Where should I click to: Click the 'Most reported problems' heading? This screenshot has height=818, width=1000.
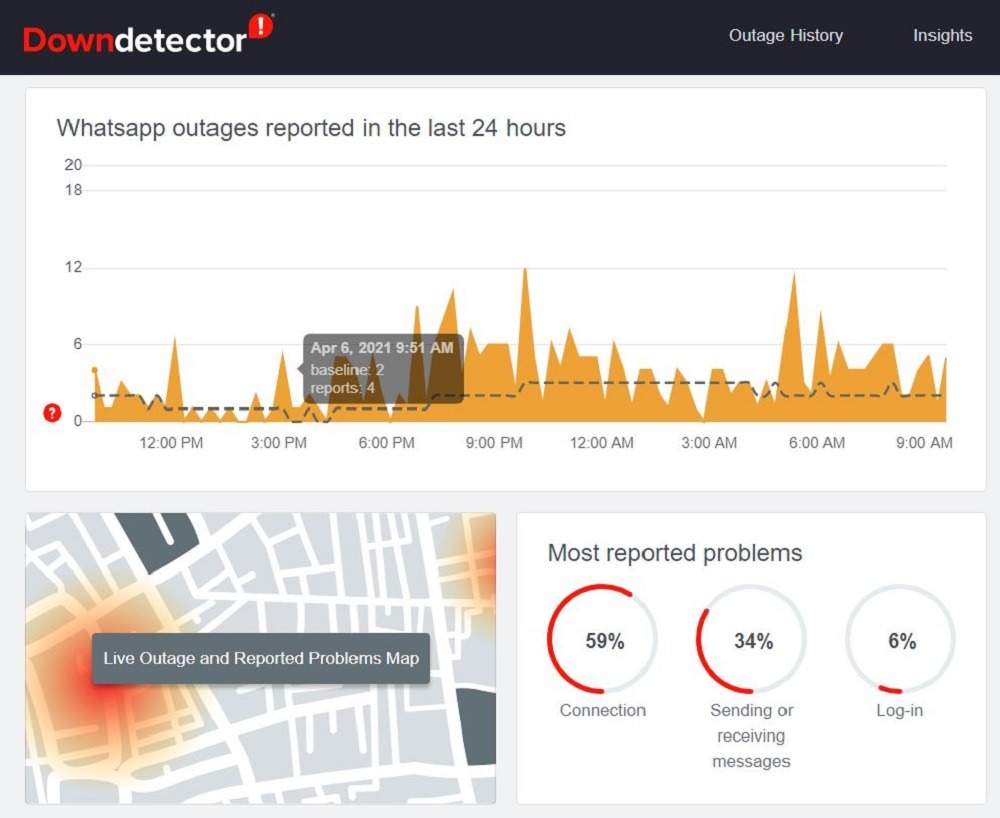pyautogui.click(x=675, y=553)
